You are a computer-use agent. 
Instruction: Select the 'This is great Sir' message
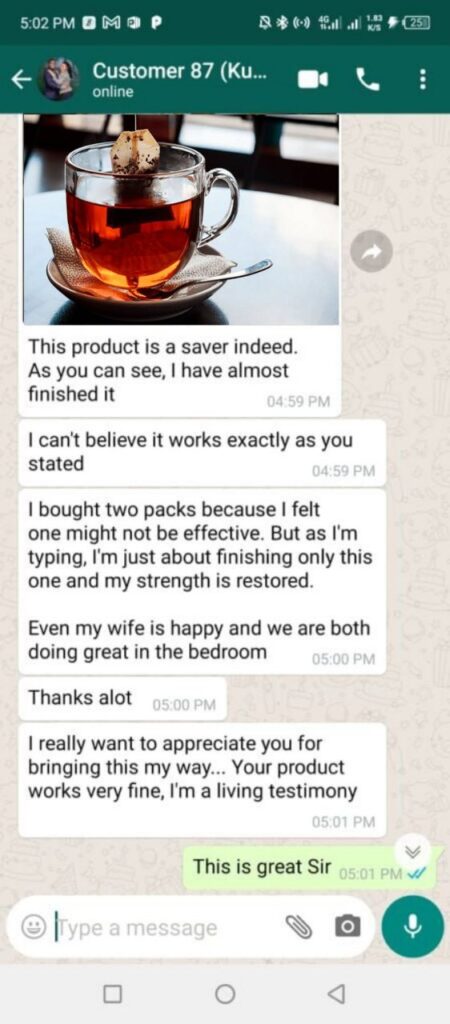pos(308,868)
